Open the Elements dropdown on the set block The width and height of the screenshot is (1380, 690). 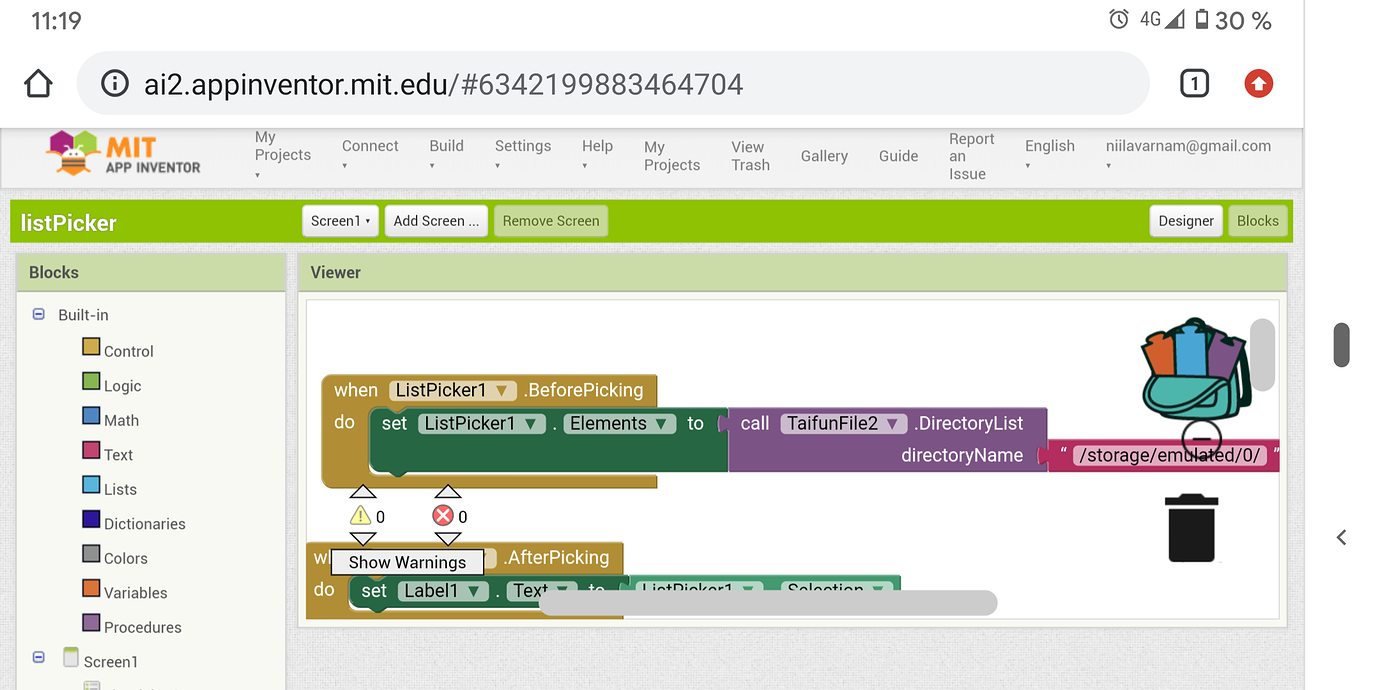click(619, 423)
